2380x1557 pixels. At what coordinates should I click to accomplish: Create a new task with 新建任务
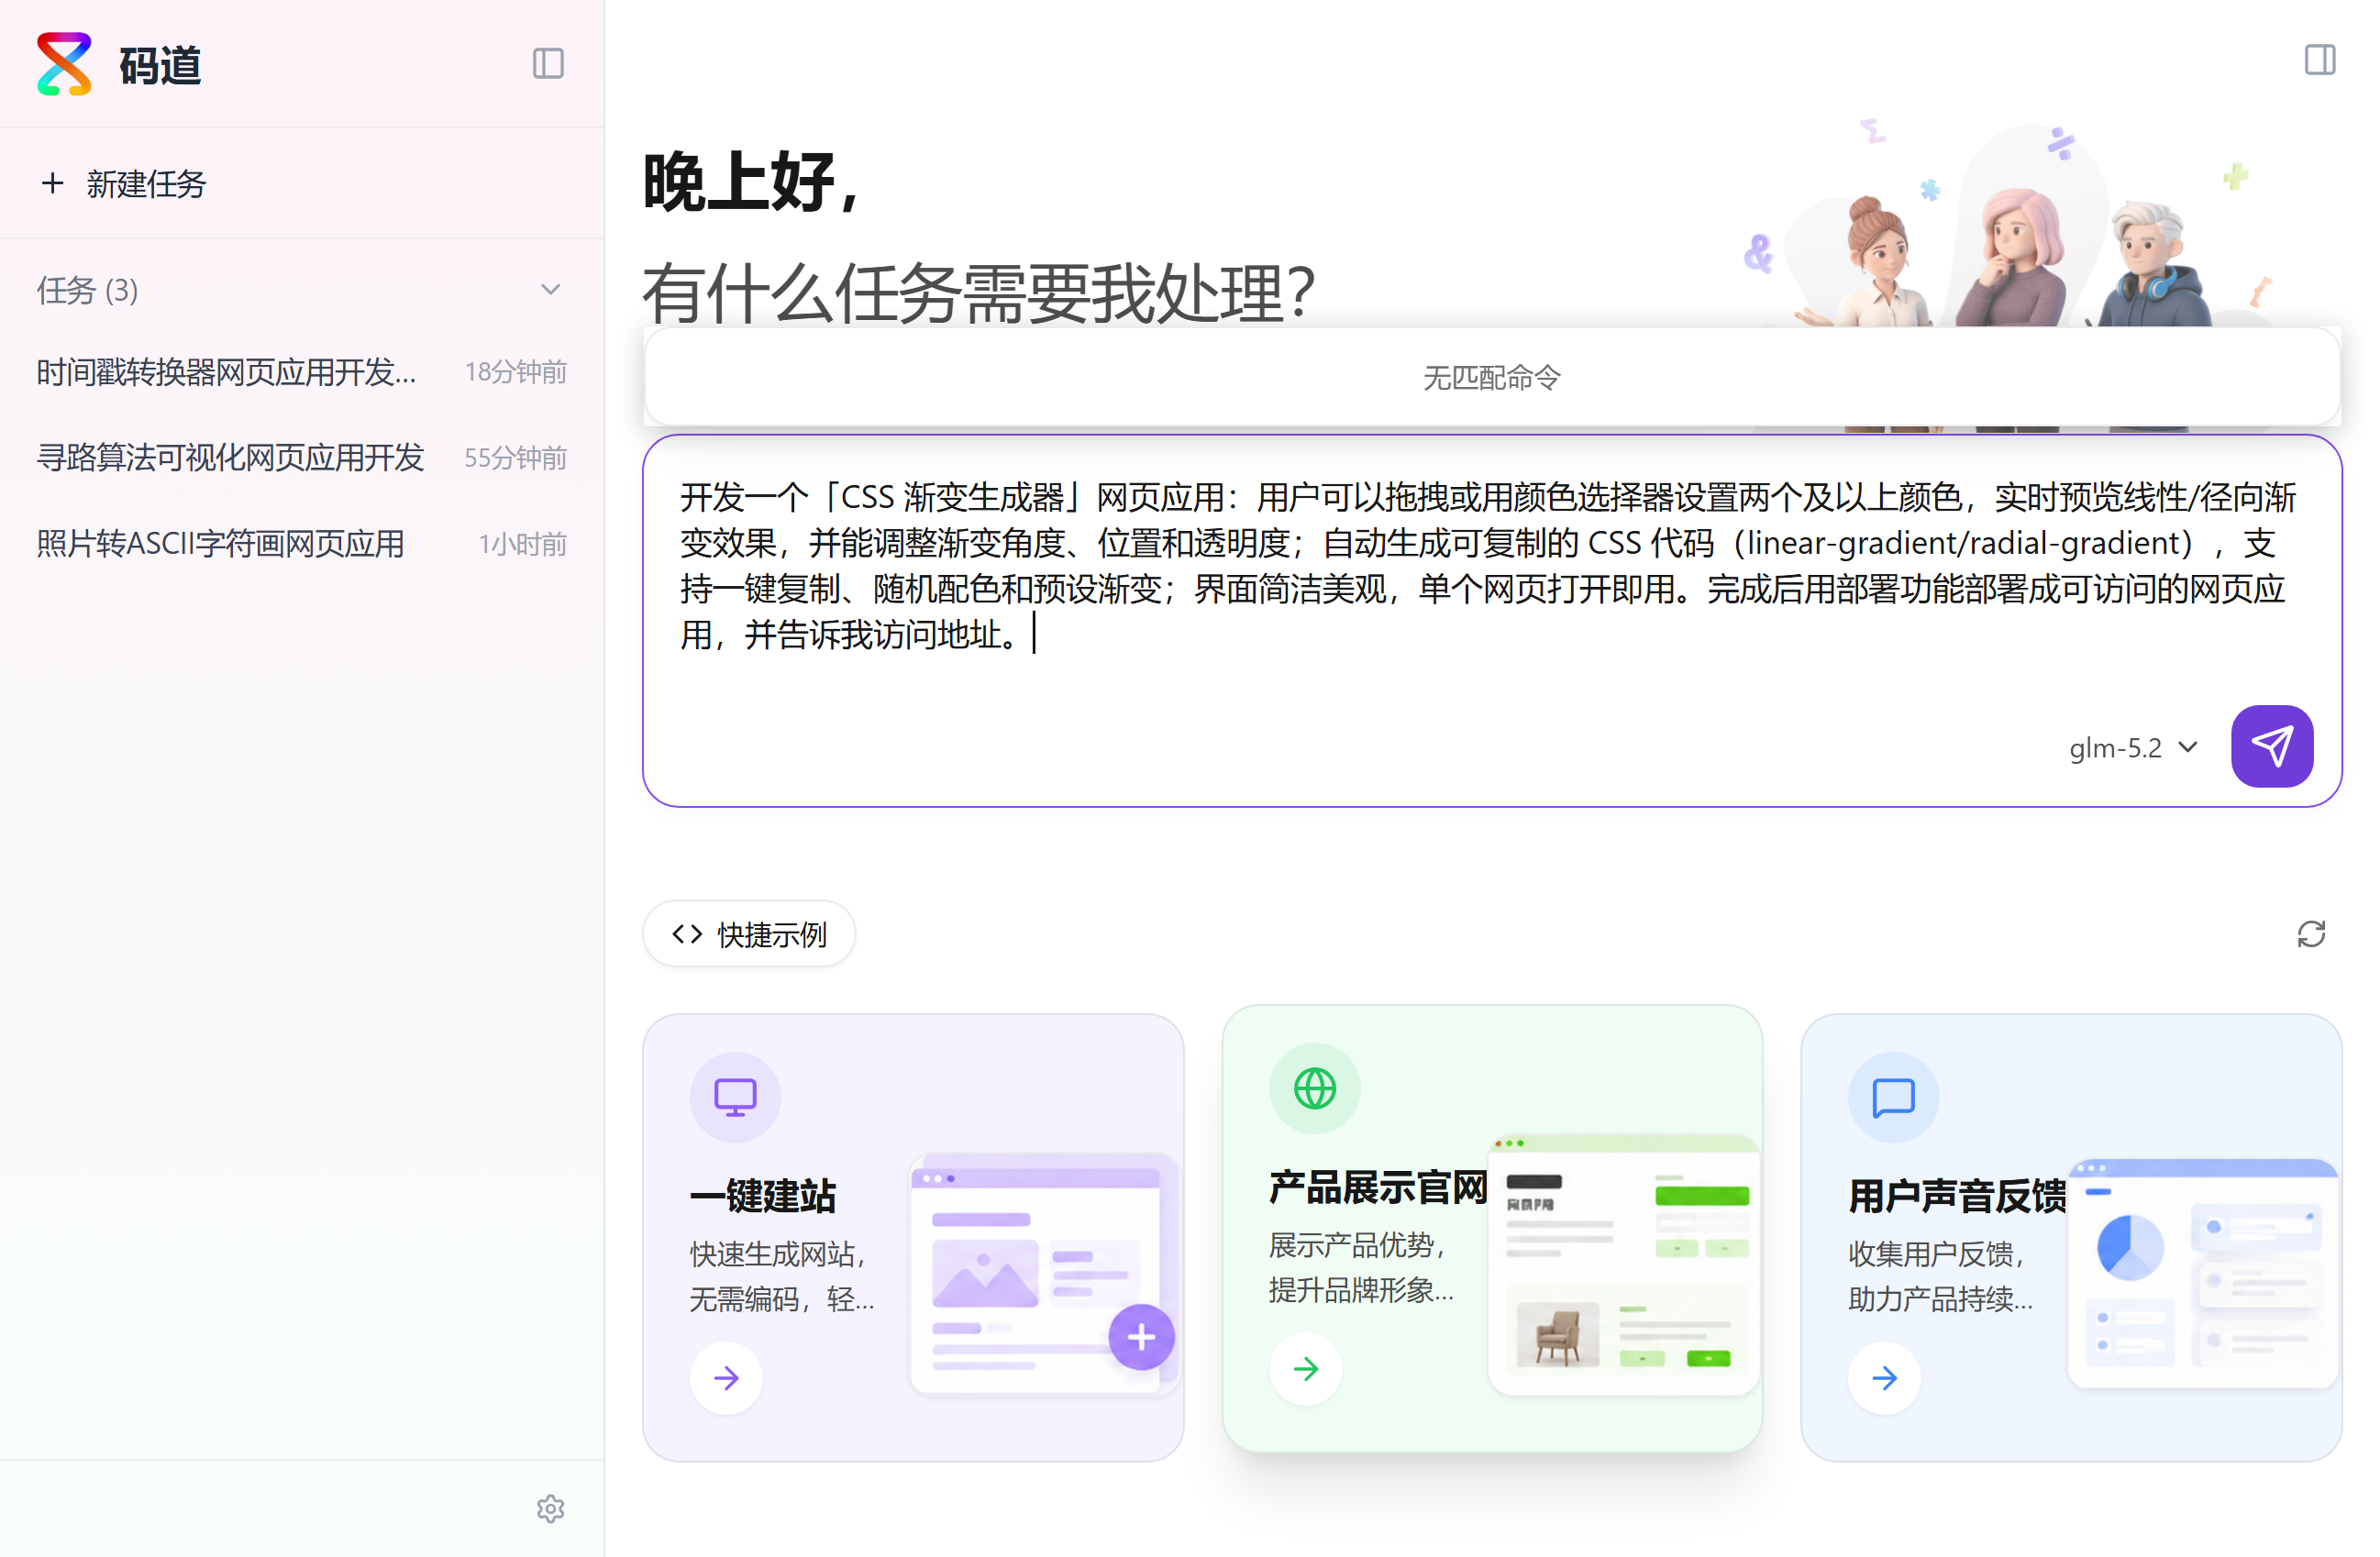(301, 183)
